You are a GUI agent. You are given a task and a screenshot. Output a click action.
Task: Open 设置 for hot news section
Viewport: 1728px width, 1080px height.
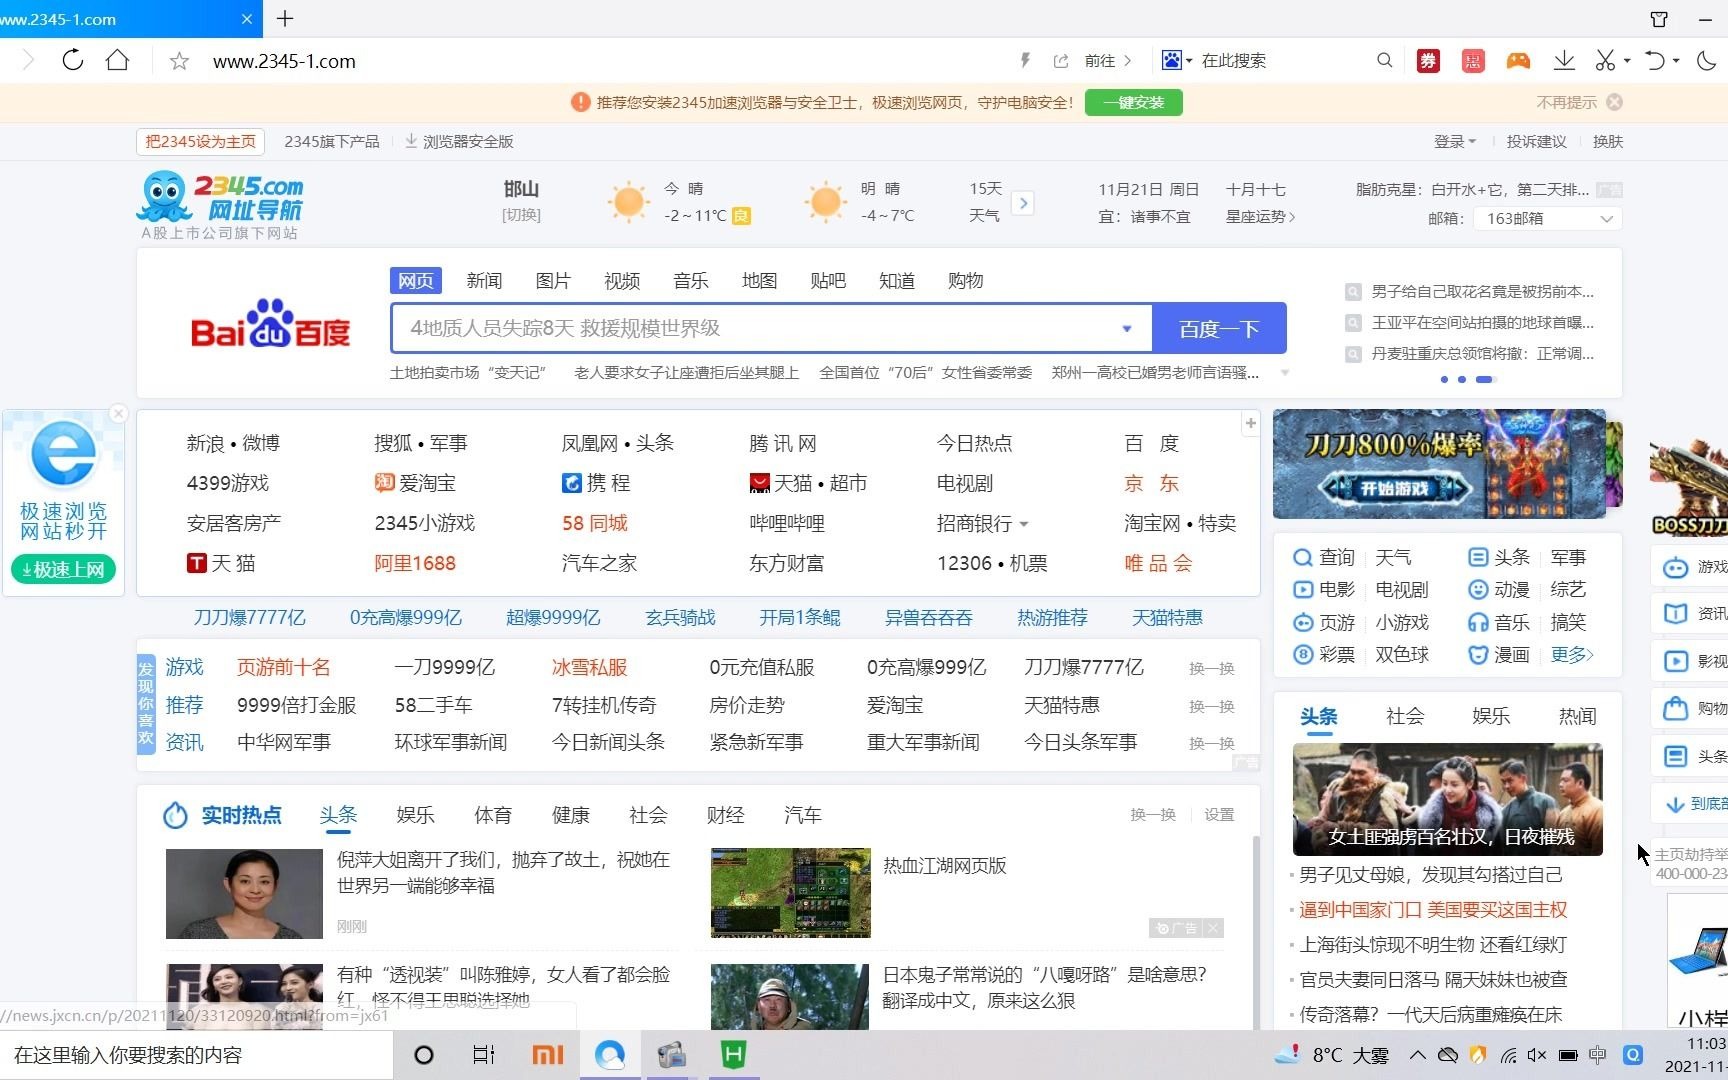(x=1219, y=815)
